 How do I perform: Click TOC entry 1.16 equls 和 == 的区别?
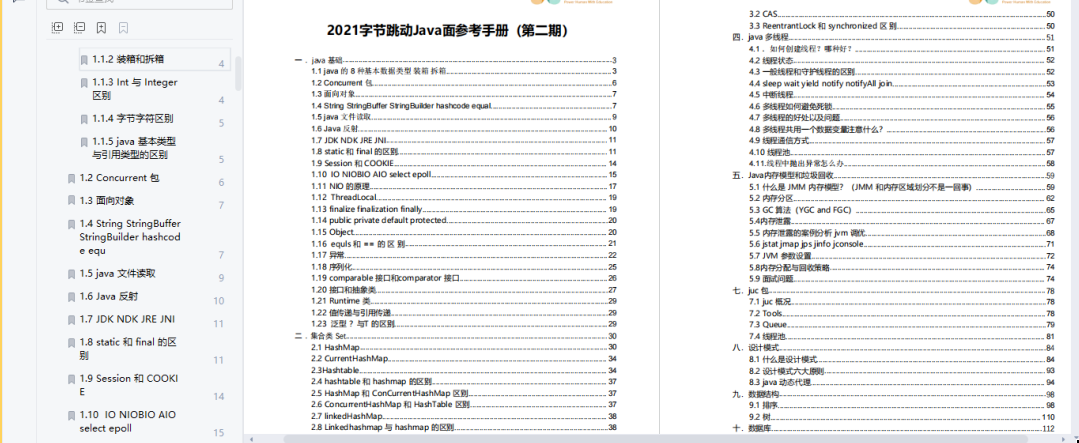pyautogui.click(x=357, y=244)
